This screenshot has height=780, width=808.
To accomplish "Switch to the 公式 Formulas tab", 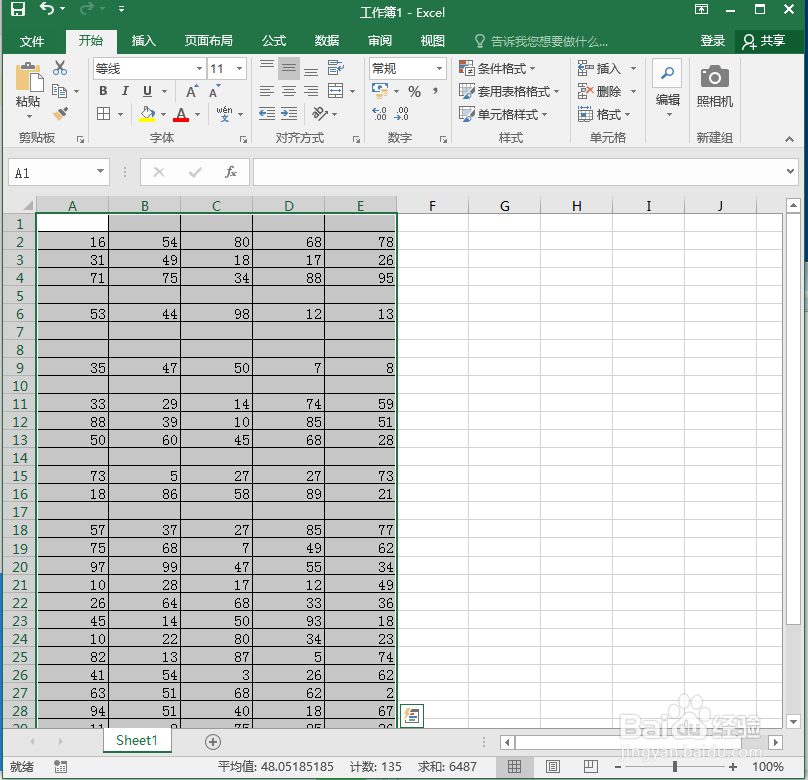I will [x=274, y=41].
